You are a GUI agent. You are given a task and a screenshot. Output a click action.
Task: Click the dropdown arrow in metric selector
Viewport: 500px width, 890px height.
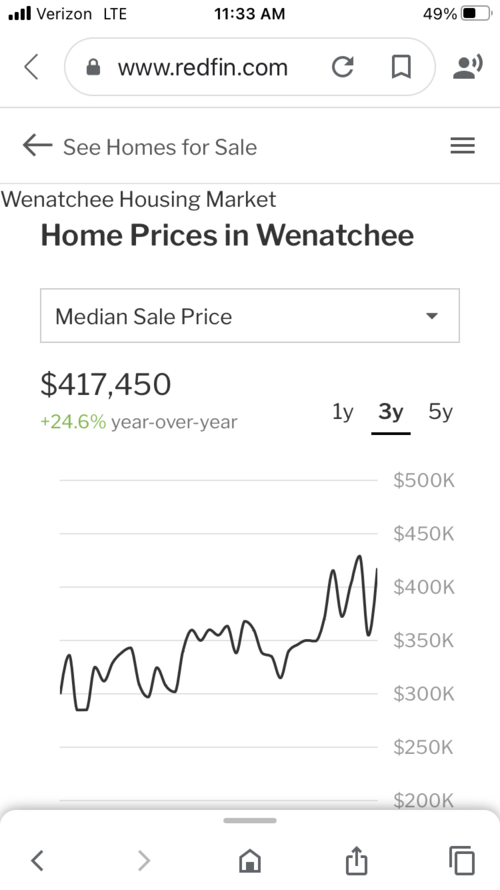coord(432,316)
